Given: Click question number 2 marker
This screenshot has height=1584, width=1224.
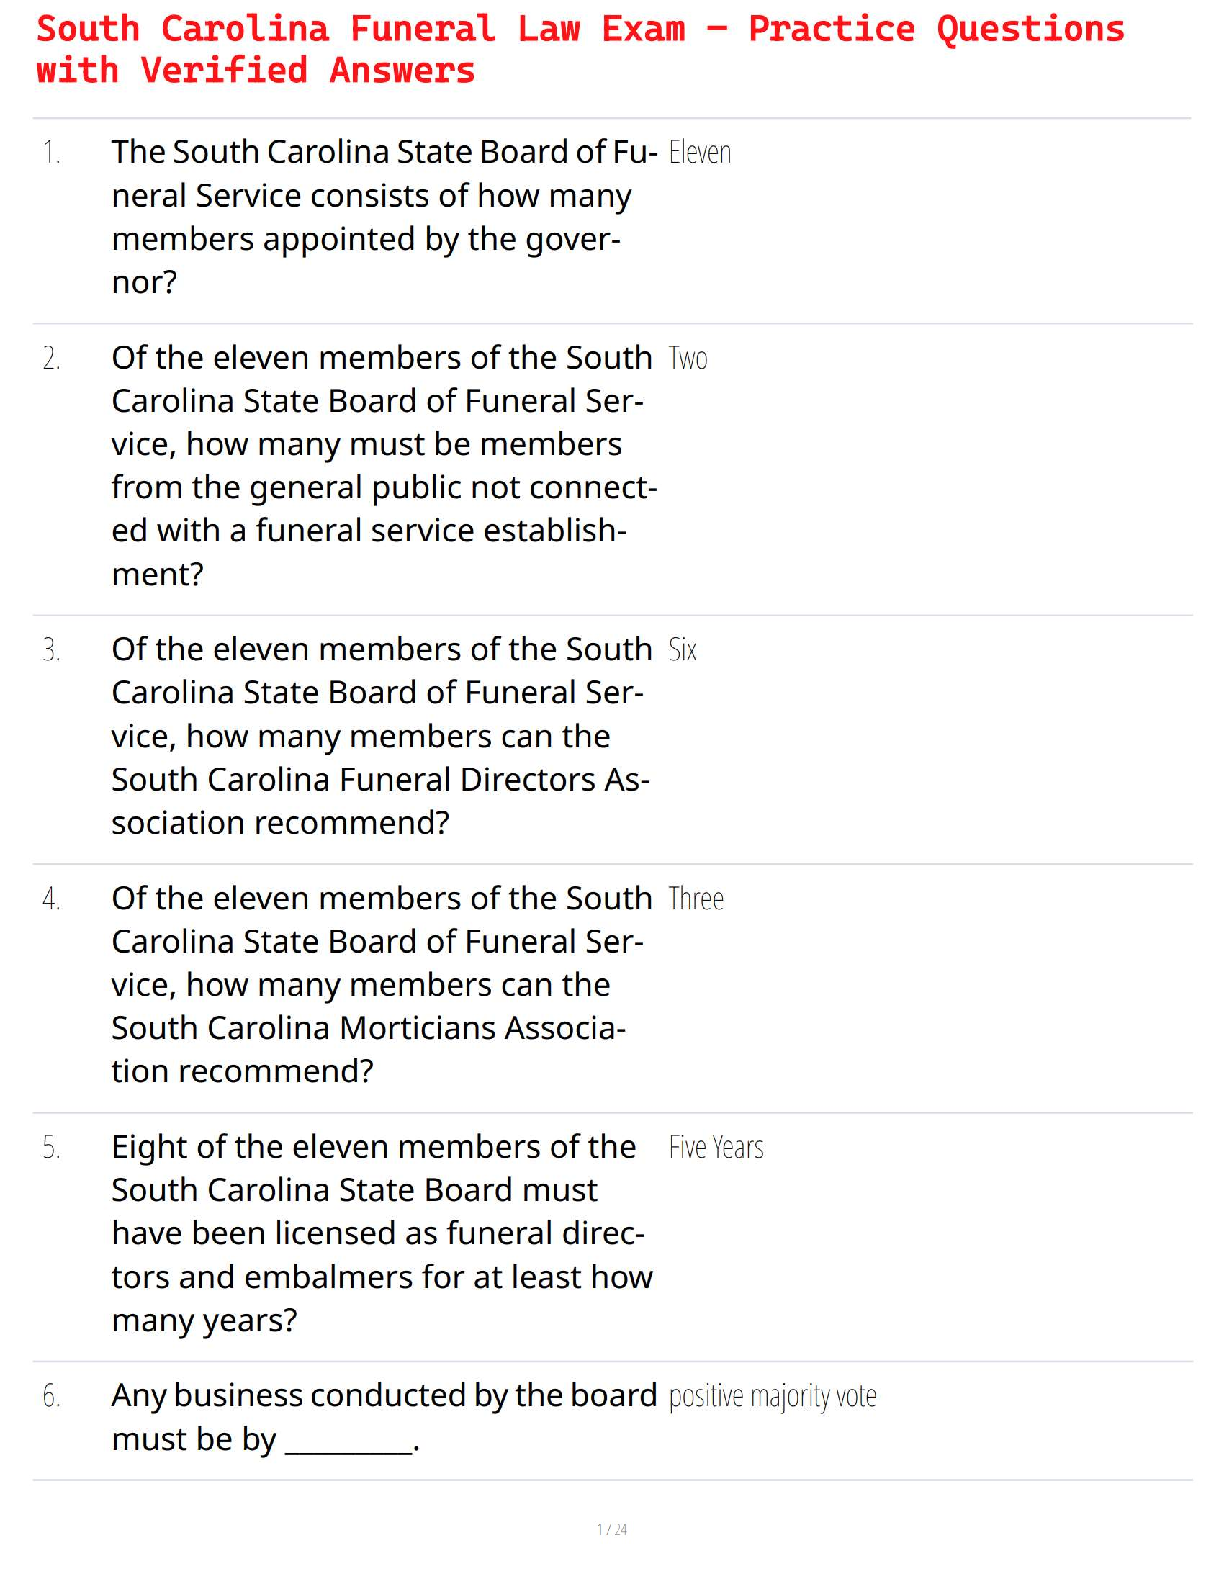Looking at the screenshot, I should [x=51, y=359].
